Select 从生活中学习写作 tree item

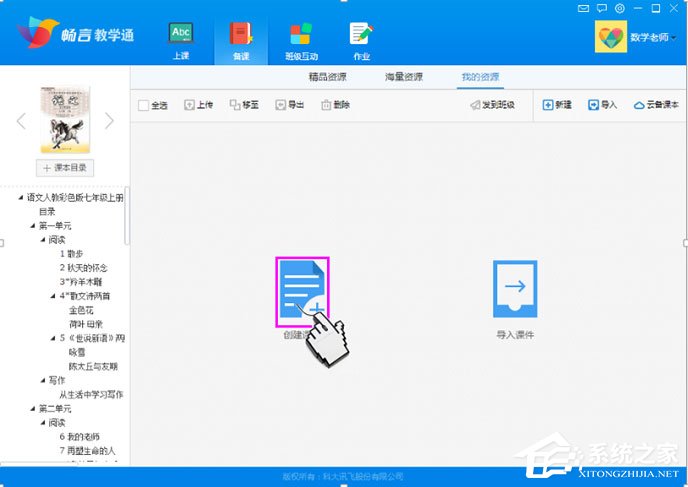pyautogui.click(x=91, y=394)
